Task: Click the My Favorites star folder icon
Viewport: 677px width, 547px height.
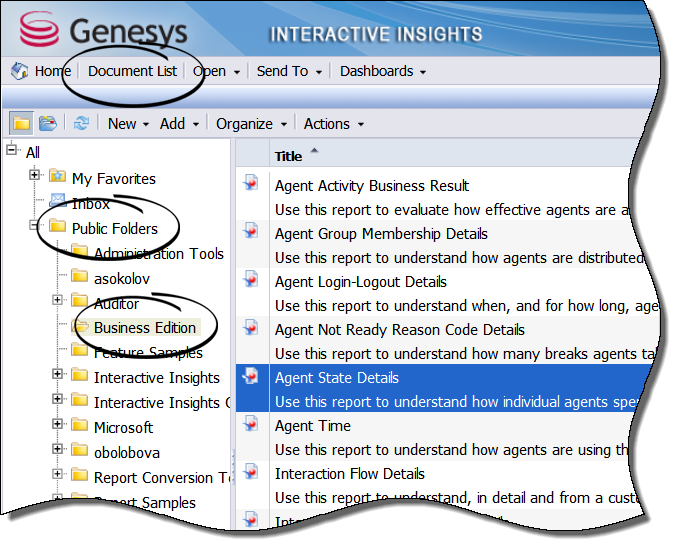Action: 58,178
